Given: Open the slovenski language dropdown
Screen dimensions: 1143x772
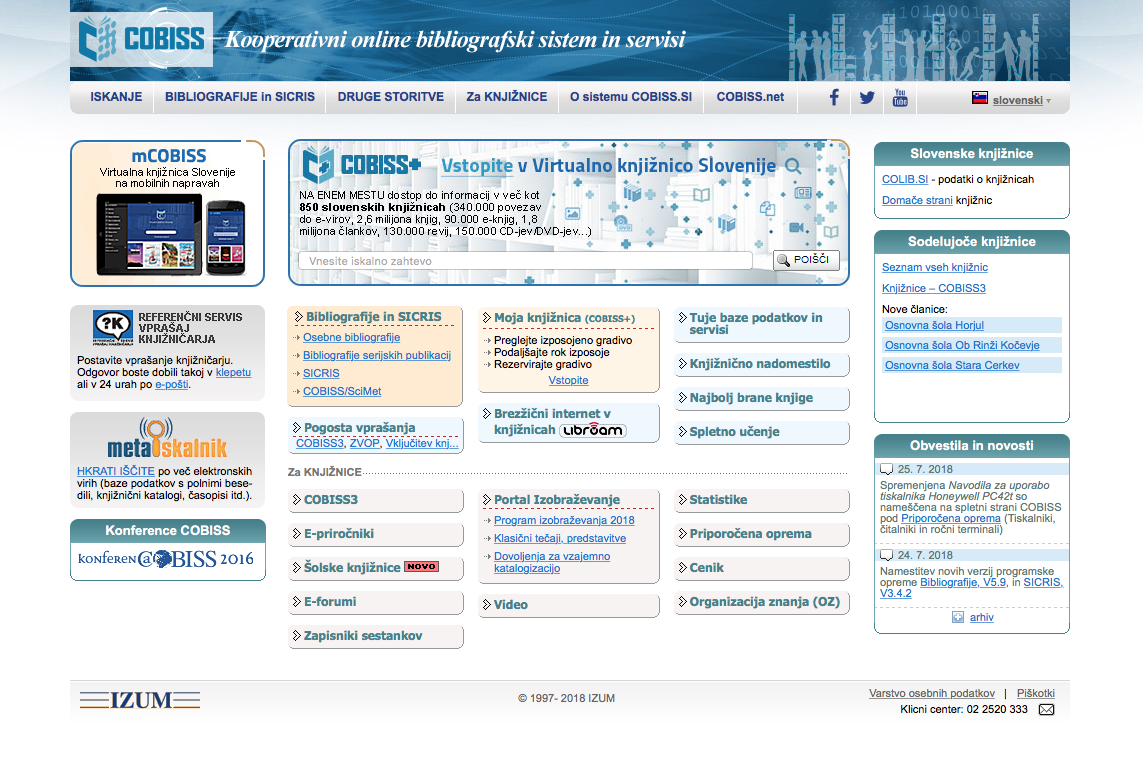Looking at the screenshot, I should (x=1012, y=99).
